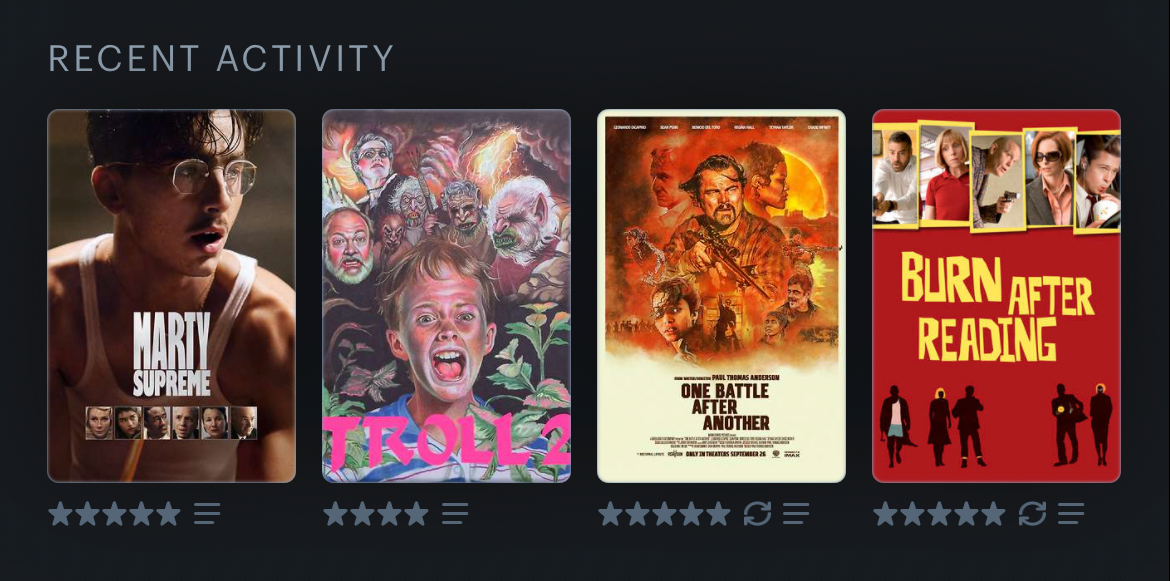Click the first star under Burn After Reading
Viewport: 1170px width, 581px height.
click(886, 513)
